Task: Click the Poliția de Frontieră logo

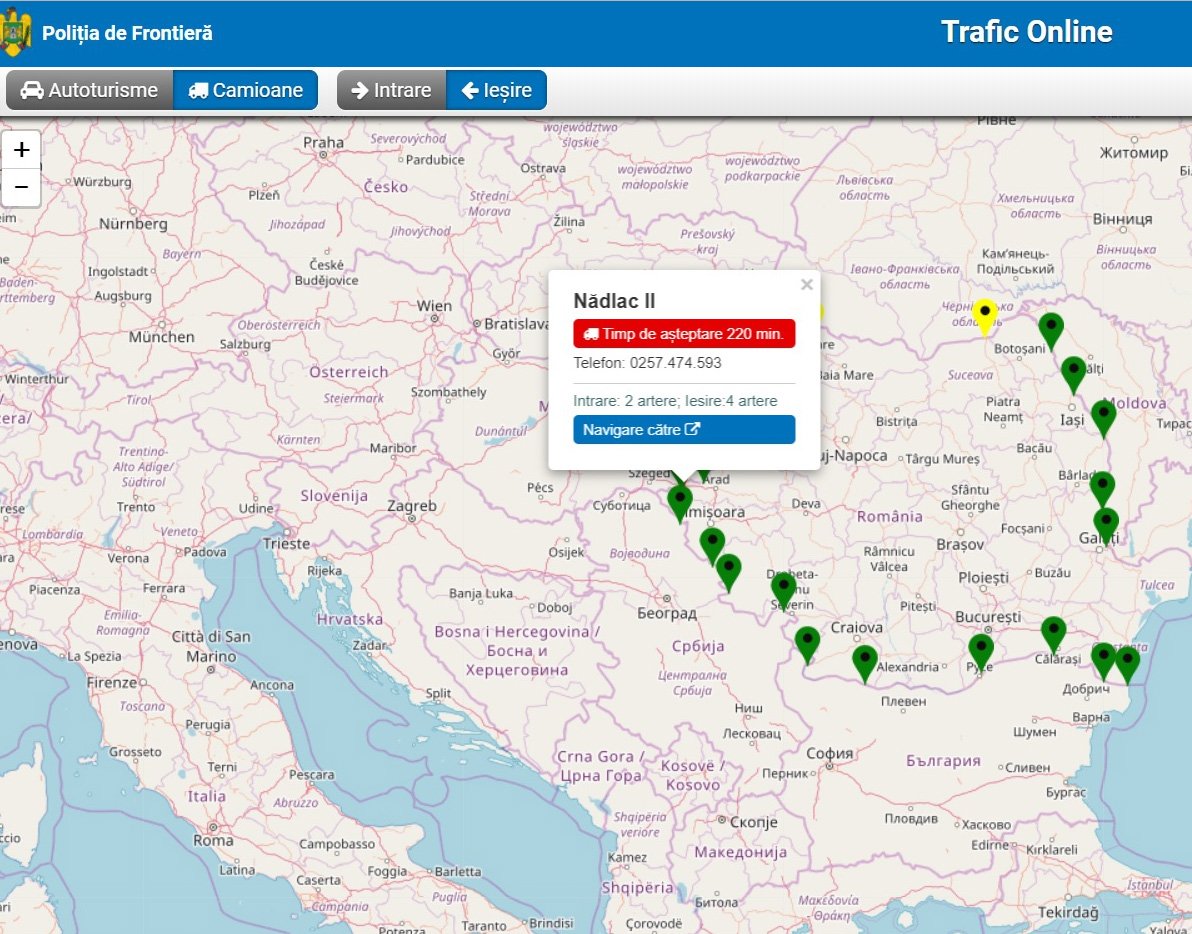Action: [x=15, y=33]
